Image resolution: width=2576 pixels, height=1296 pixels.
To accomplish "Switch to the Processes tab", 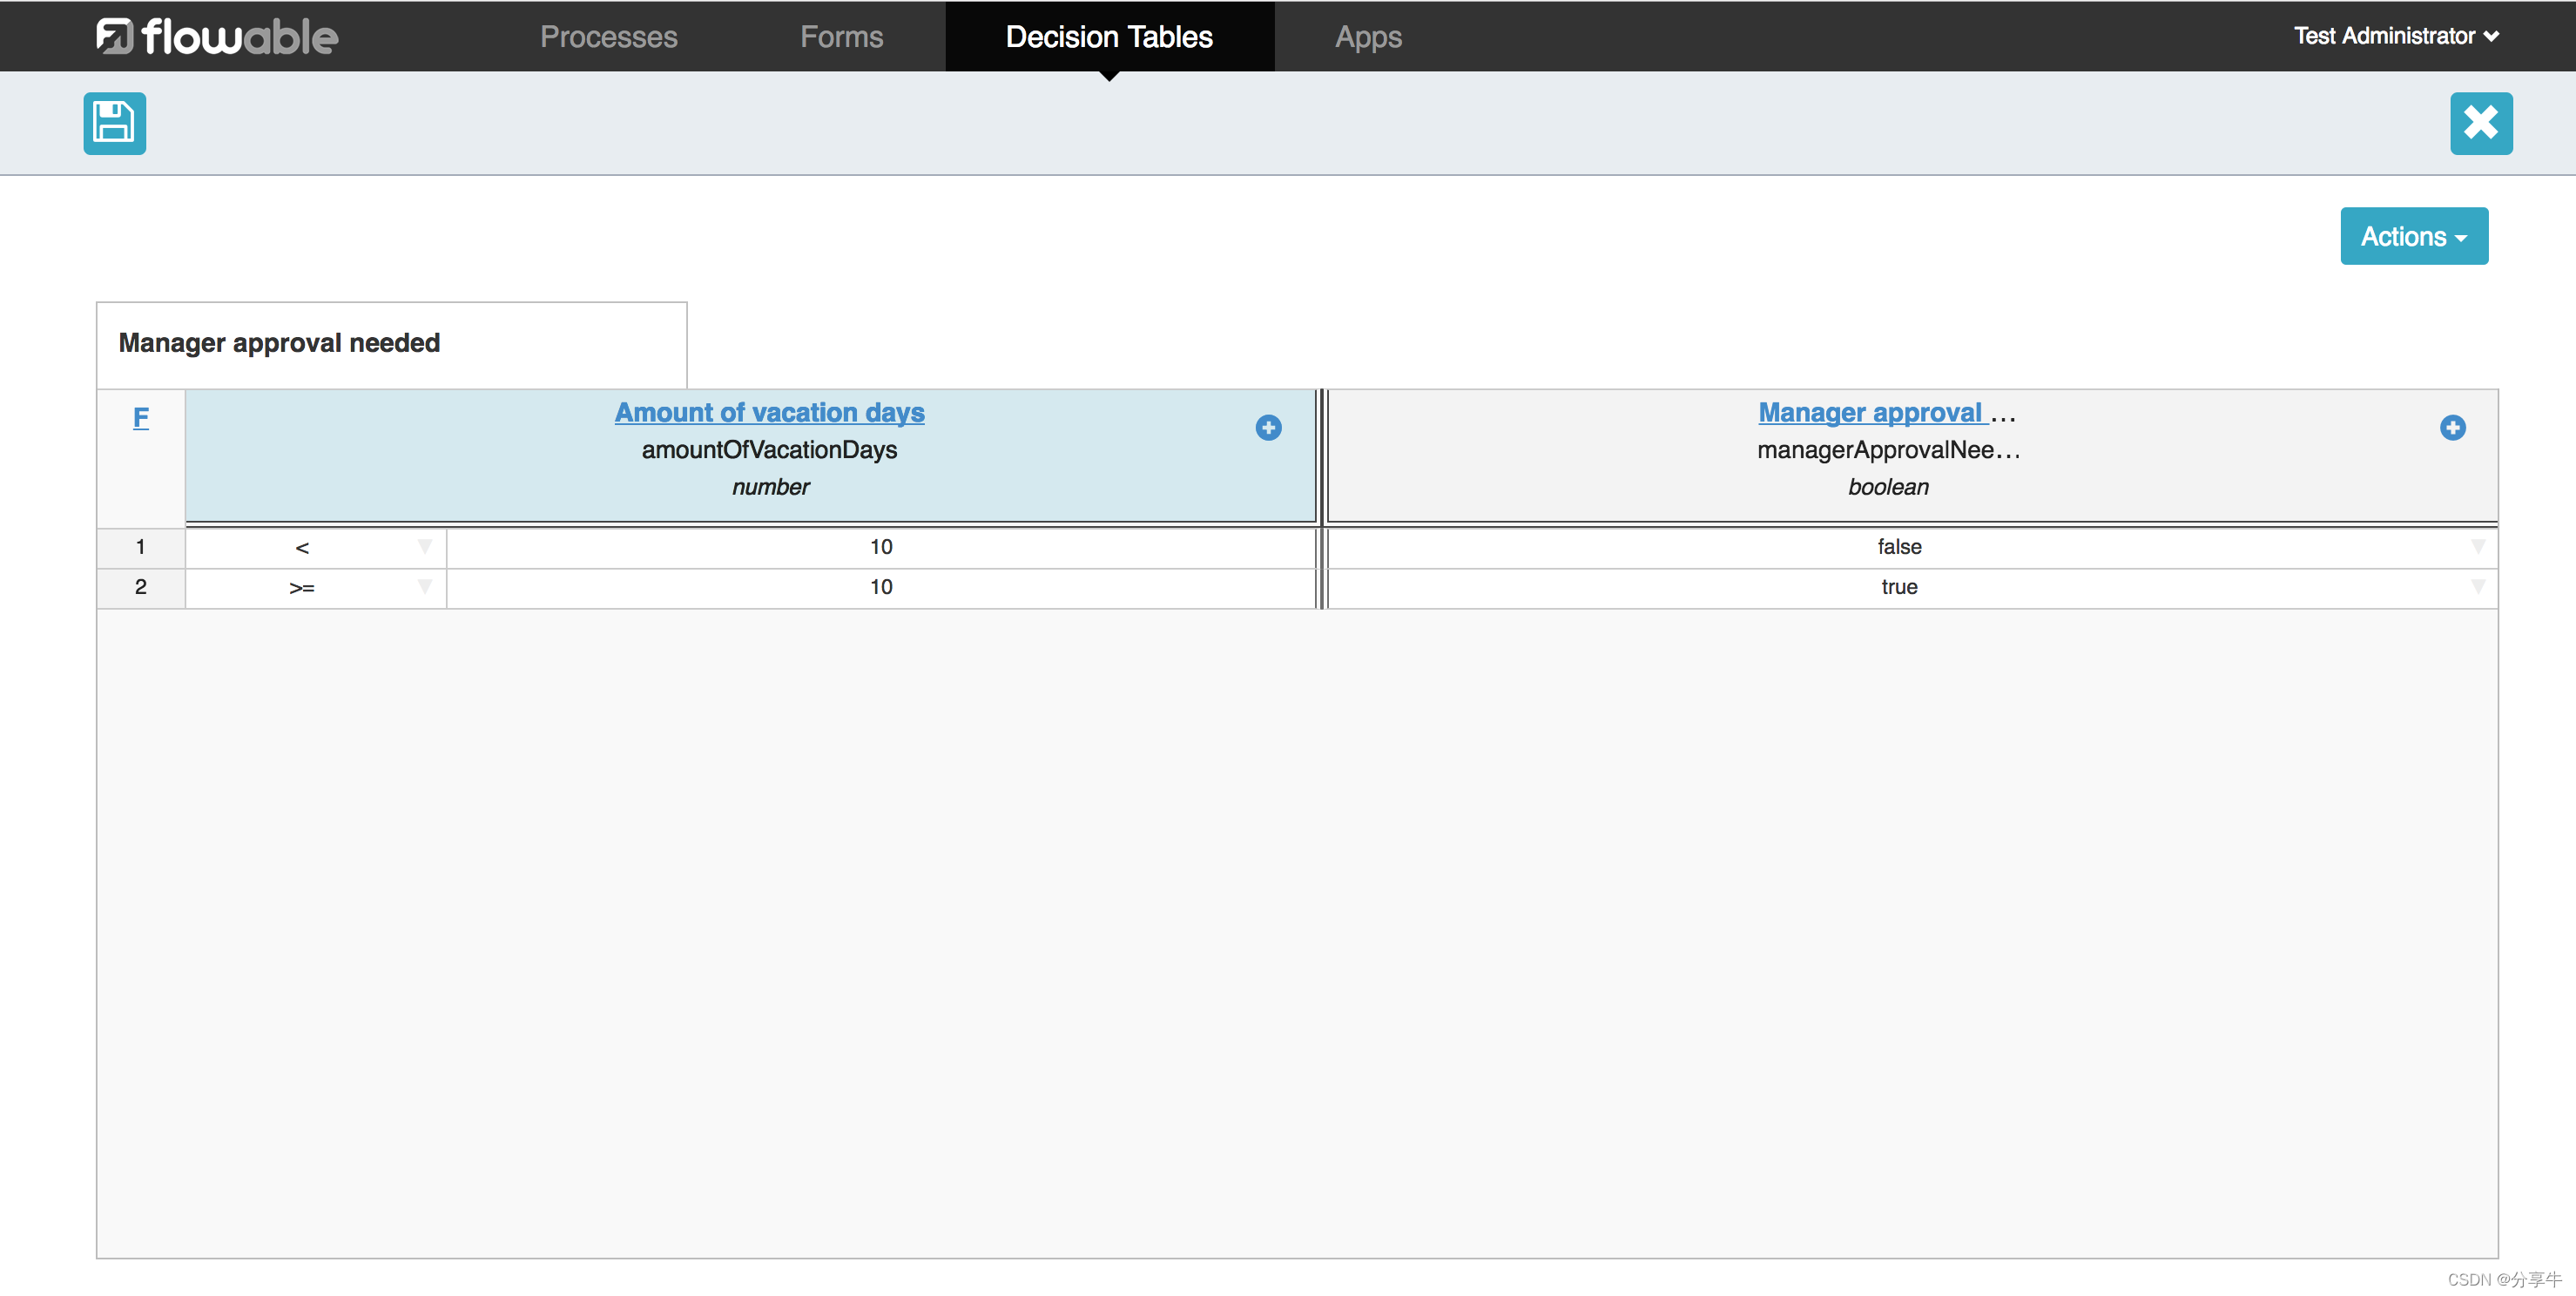I will tap(610, 35).
